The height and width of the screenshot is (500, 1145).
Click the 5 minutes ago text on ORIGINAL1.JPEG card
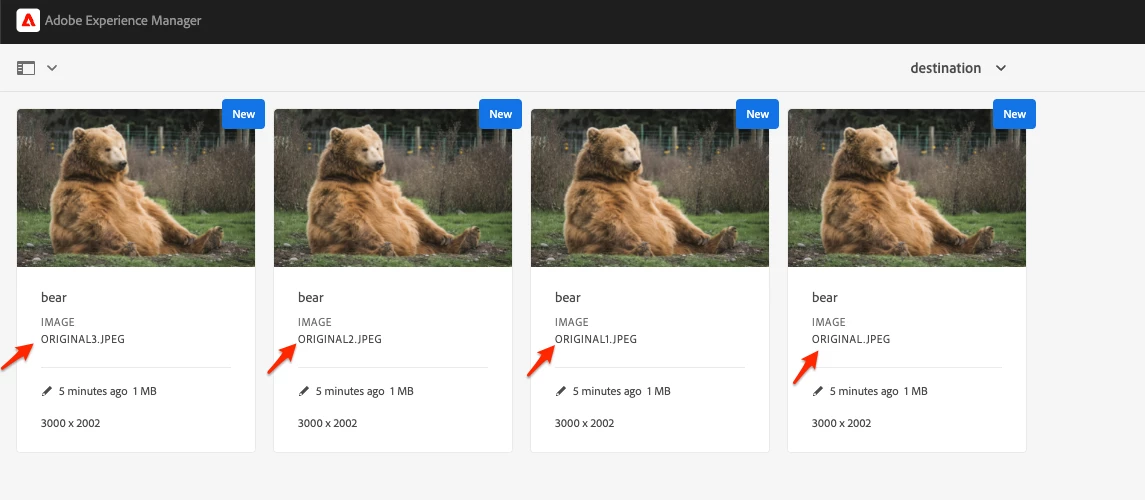point(608,391)
